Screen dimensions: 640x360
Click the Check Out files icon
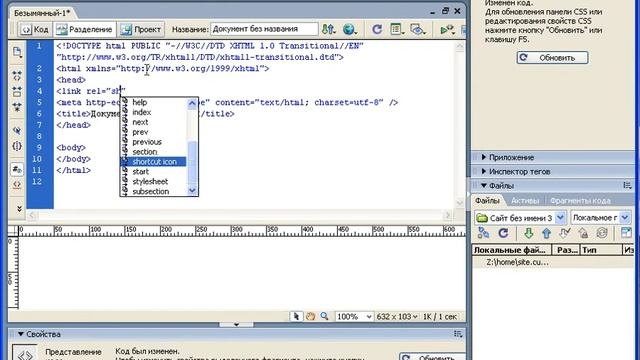pyautogui.click(x=564, y=233)
